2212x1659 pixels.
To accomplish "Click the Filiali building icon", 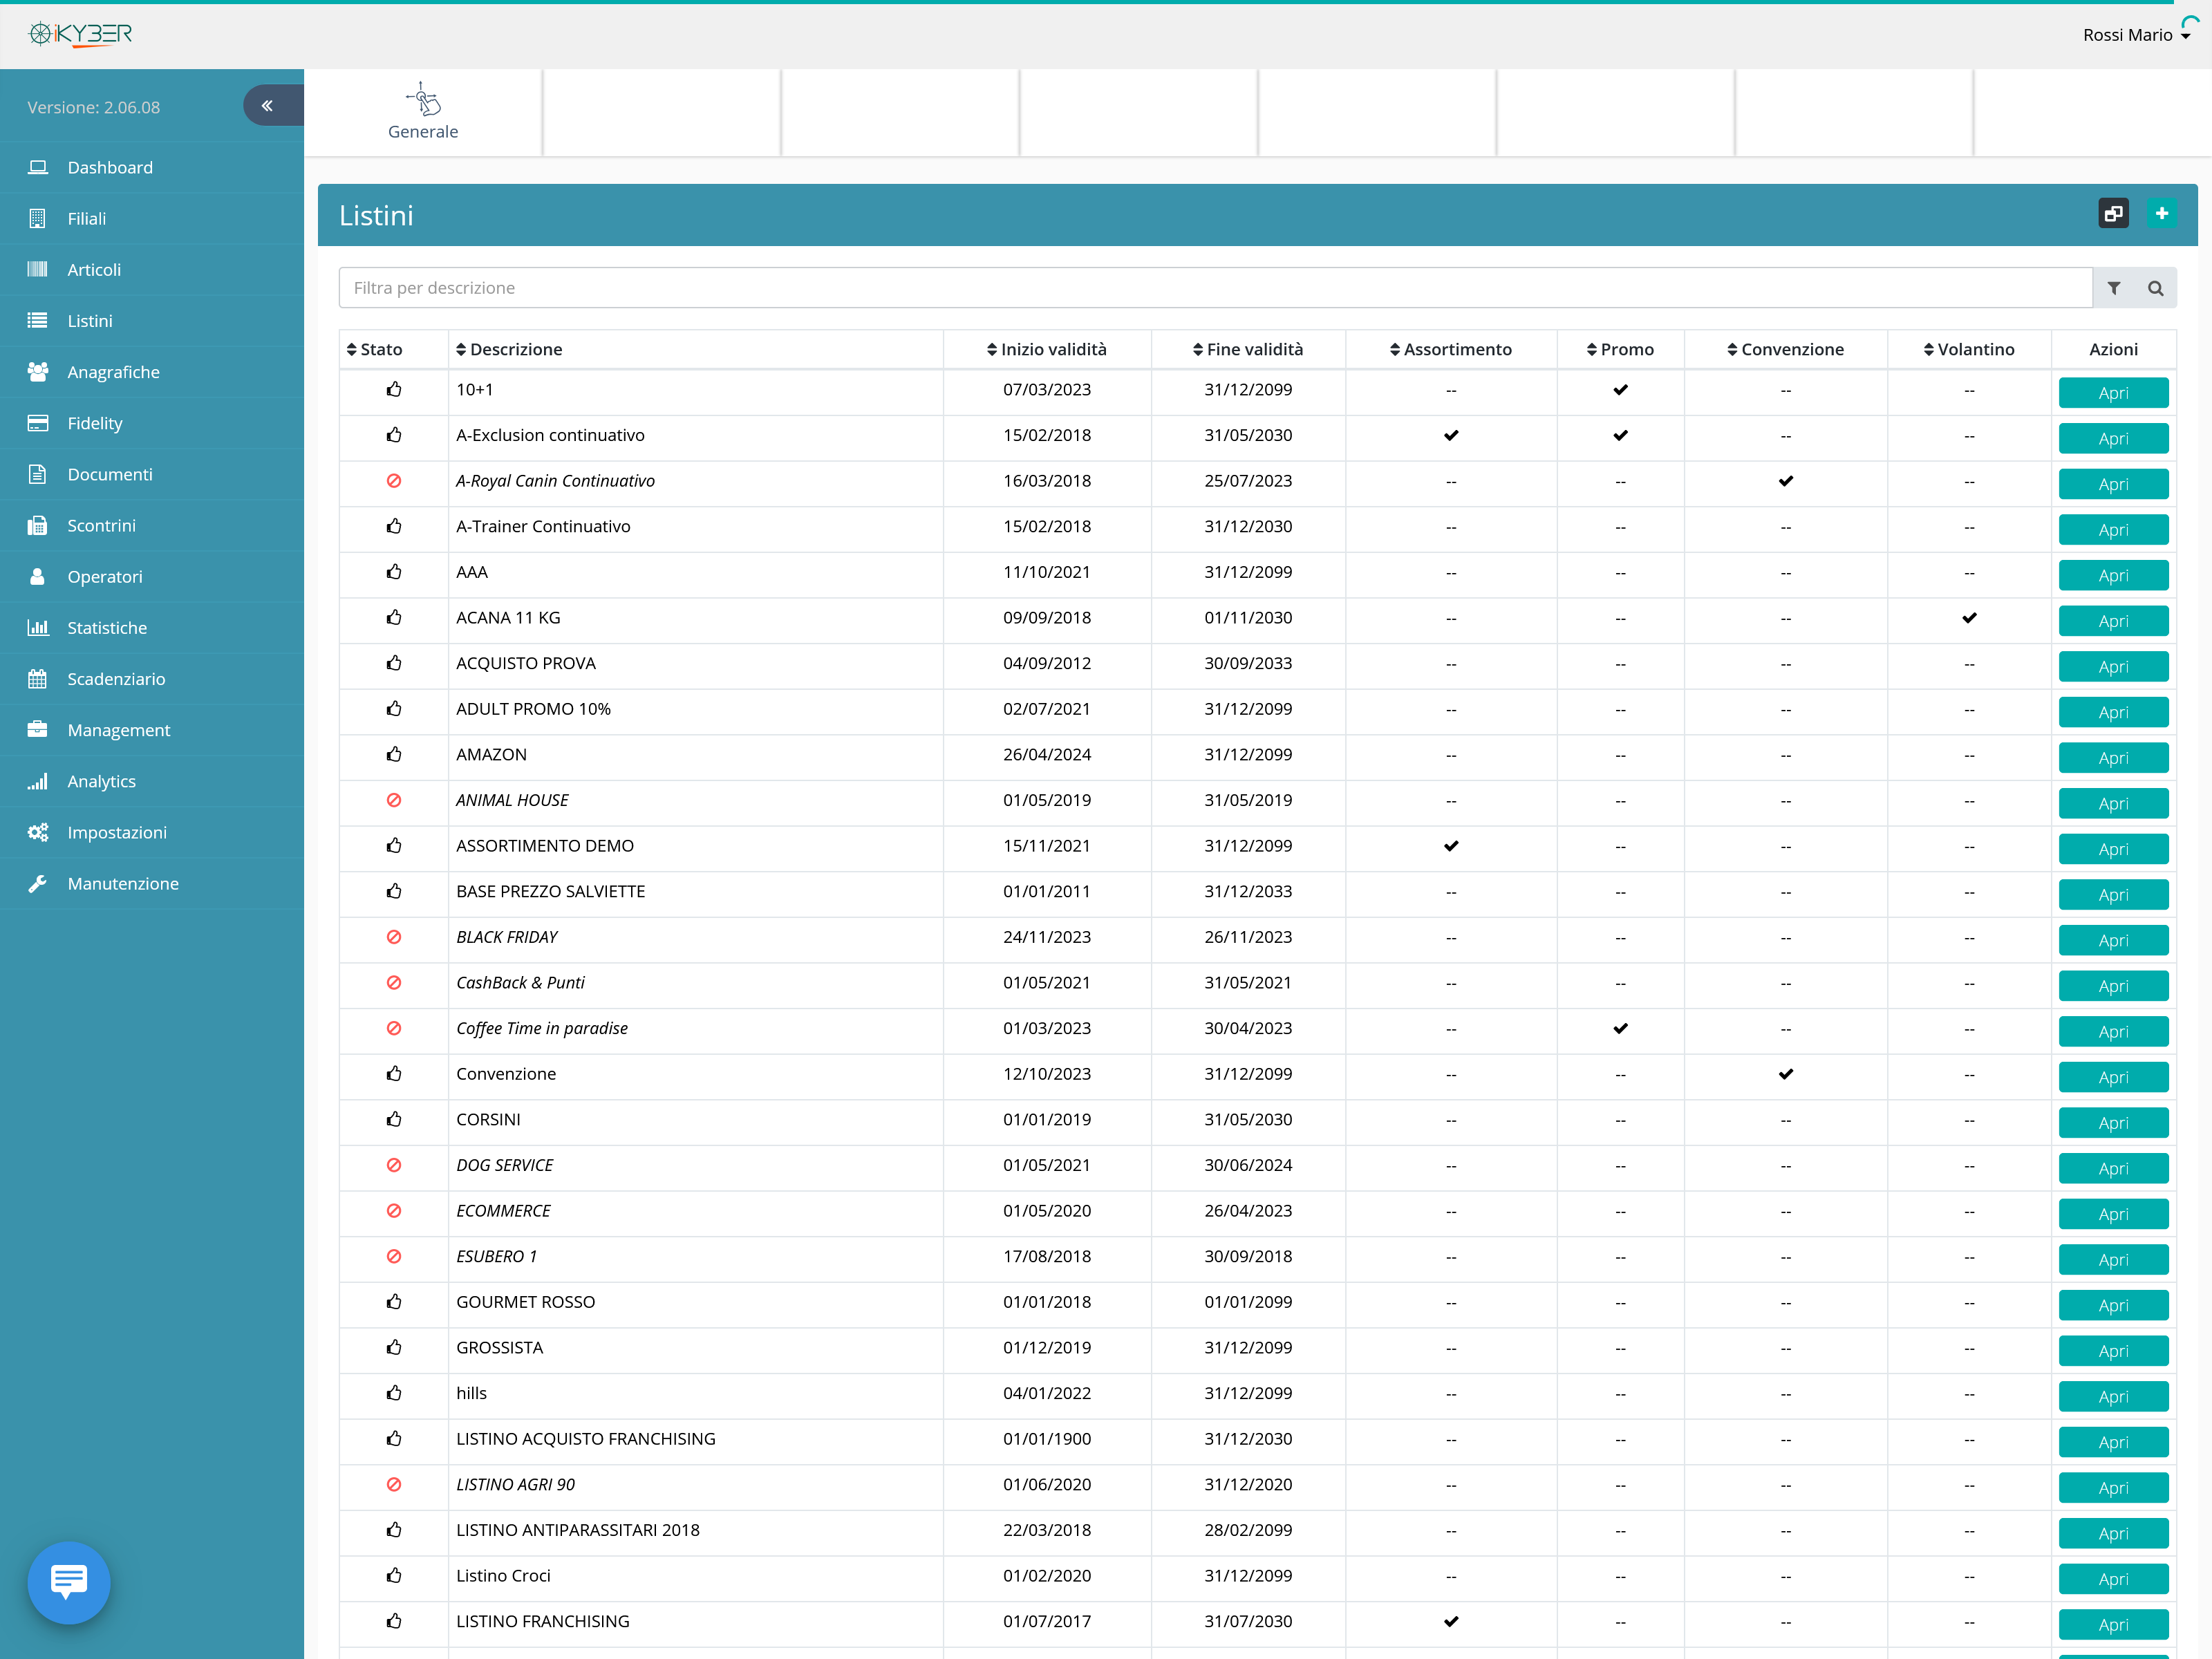I will 38,218.
